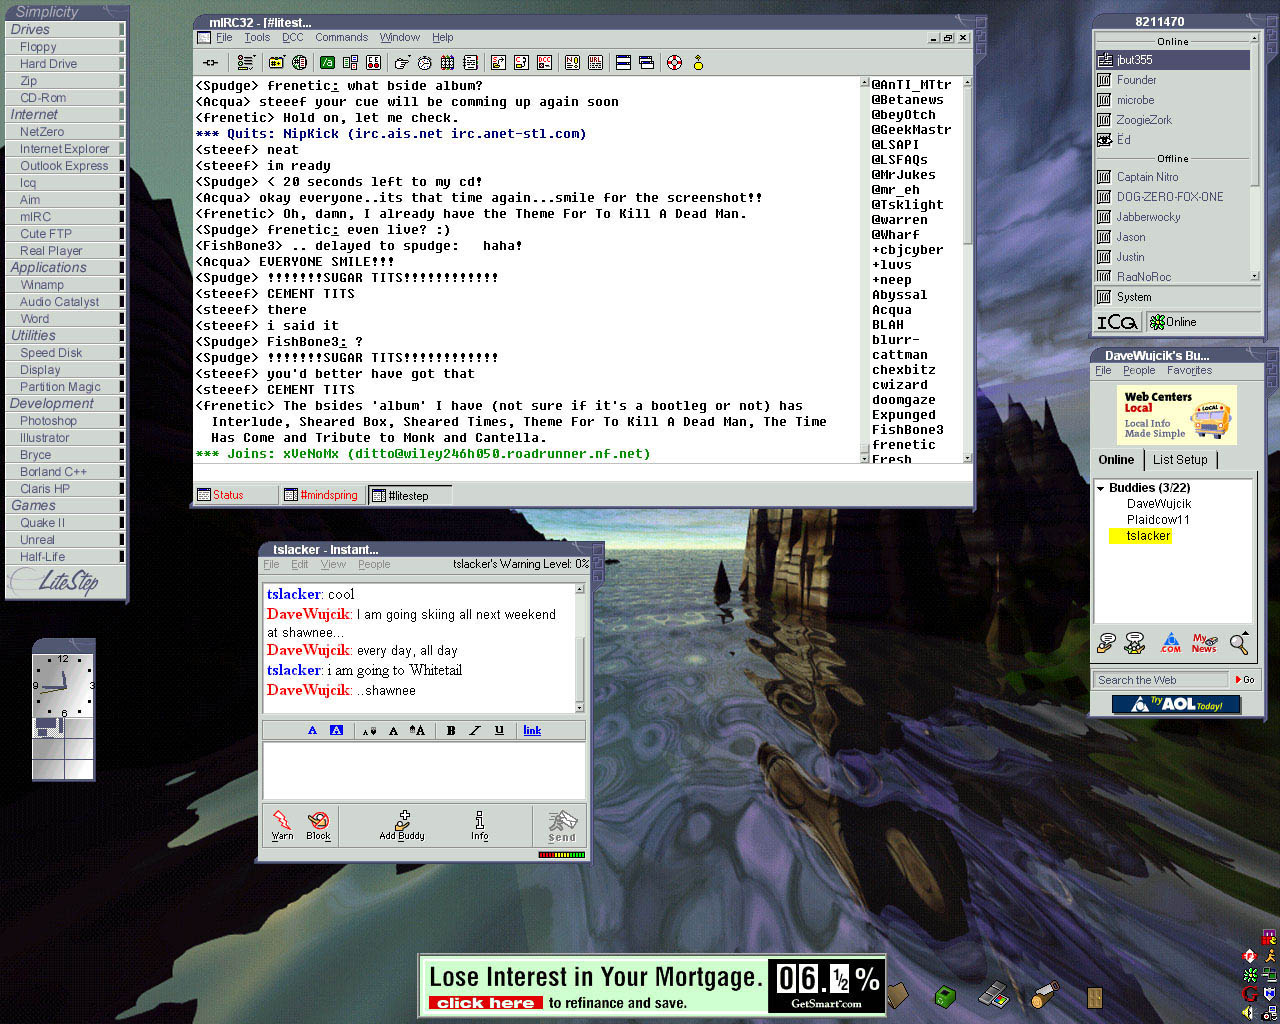Viewport: 1280px width, 1024px height.
Task: Open My News icon in buddy list
Action: [x=1204, y=643]
